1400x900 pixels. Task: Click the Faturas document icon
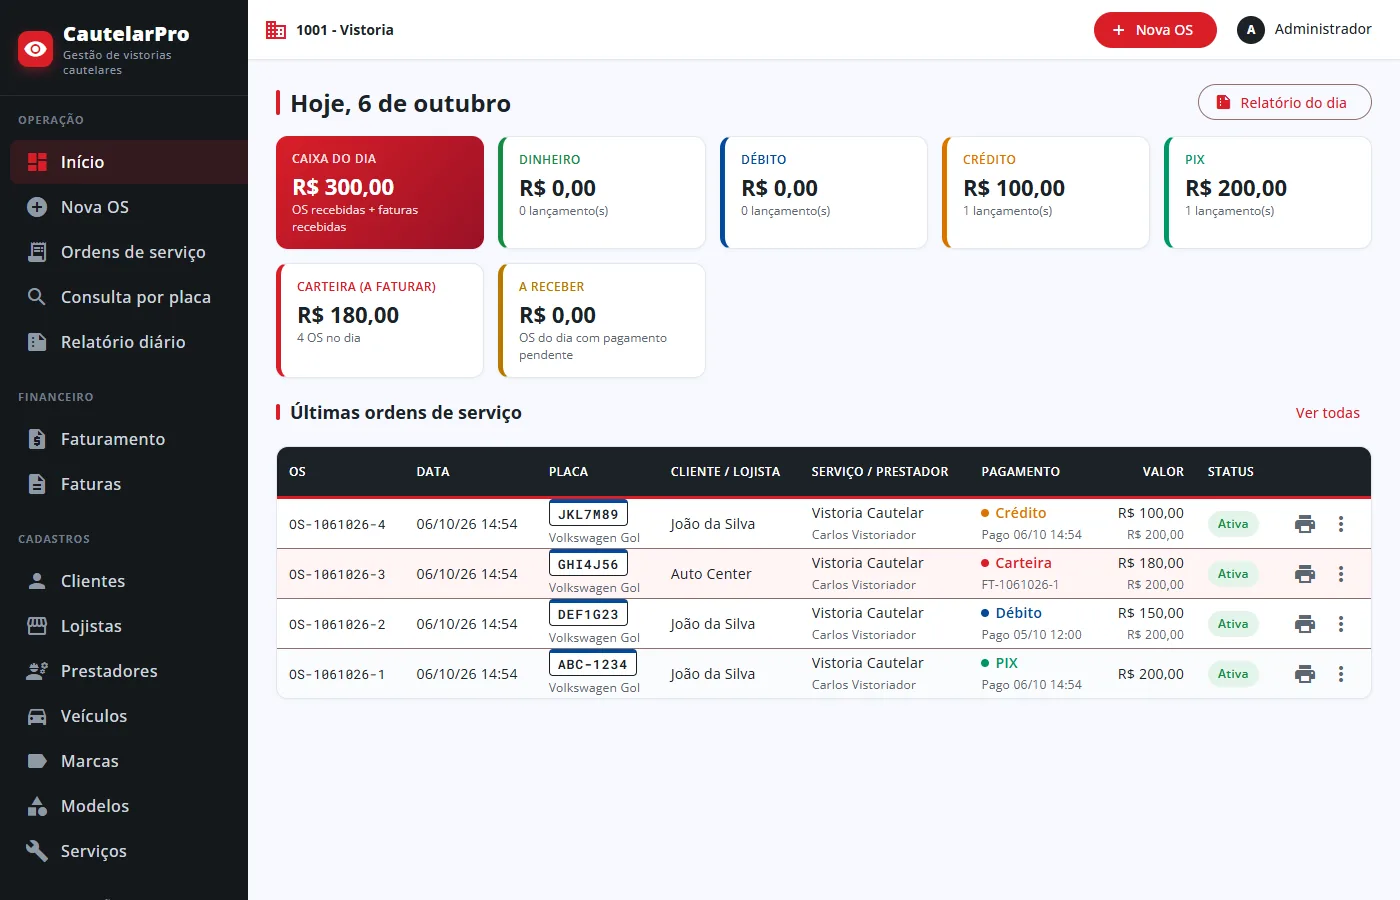pos(37,484)
